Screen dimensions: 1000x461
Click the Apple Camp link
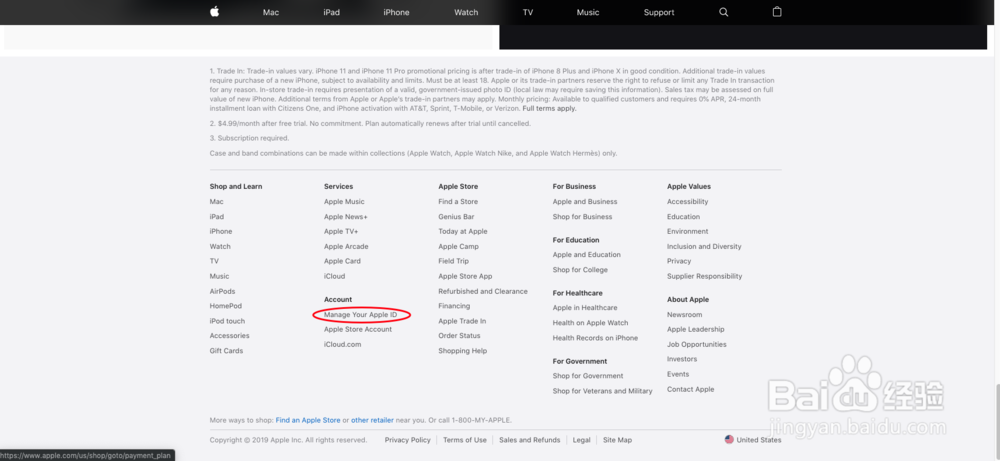[459, 247]
